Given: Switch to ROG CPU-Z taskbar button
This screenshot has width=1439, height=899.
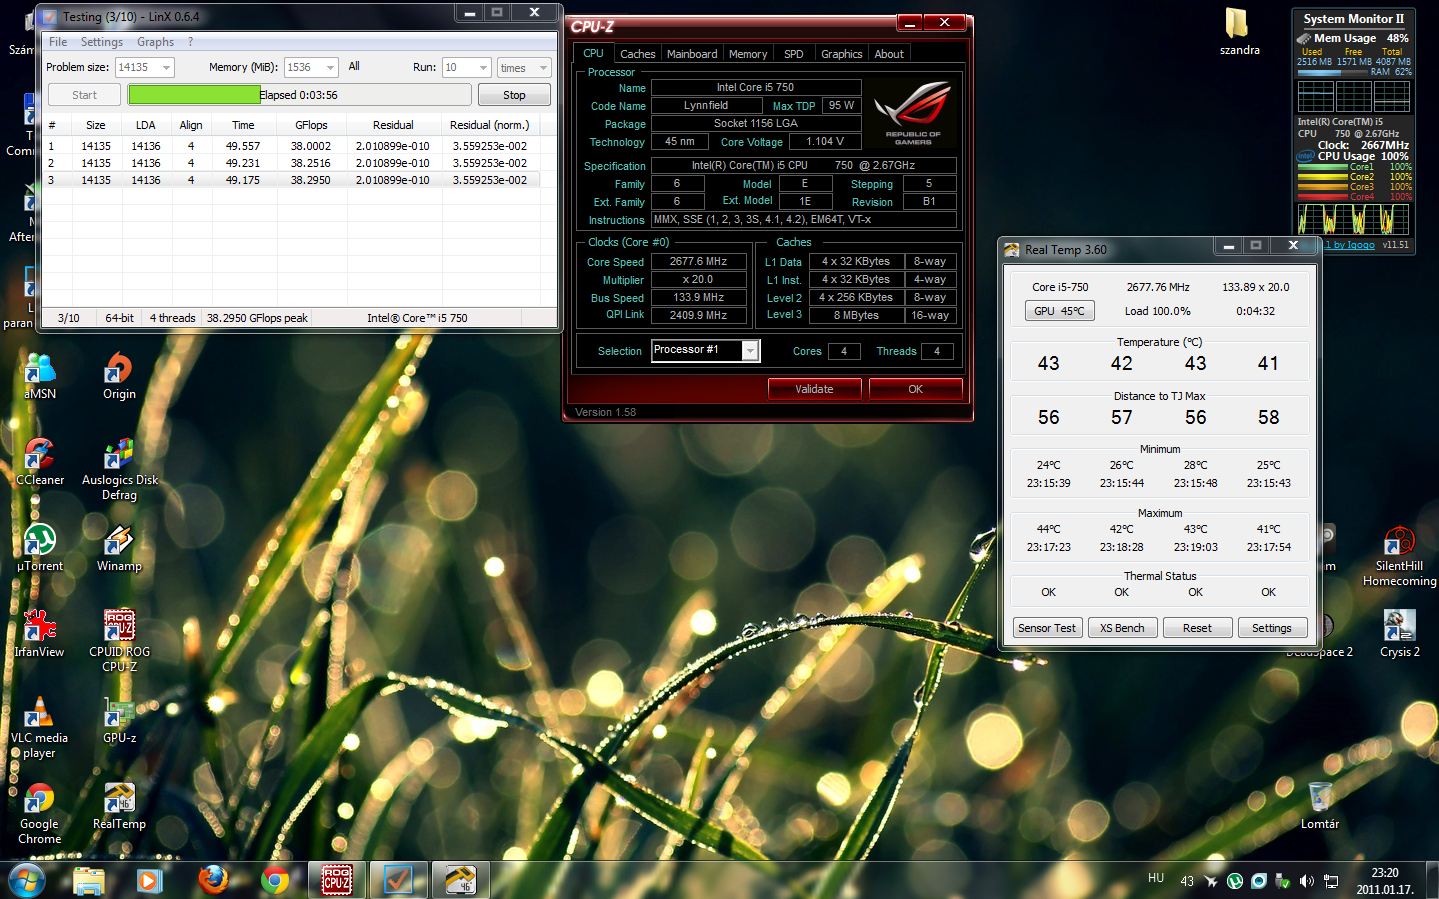Looking at the screenshot, I should click(x=336, y=880).
